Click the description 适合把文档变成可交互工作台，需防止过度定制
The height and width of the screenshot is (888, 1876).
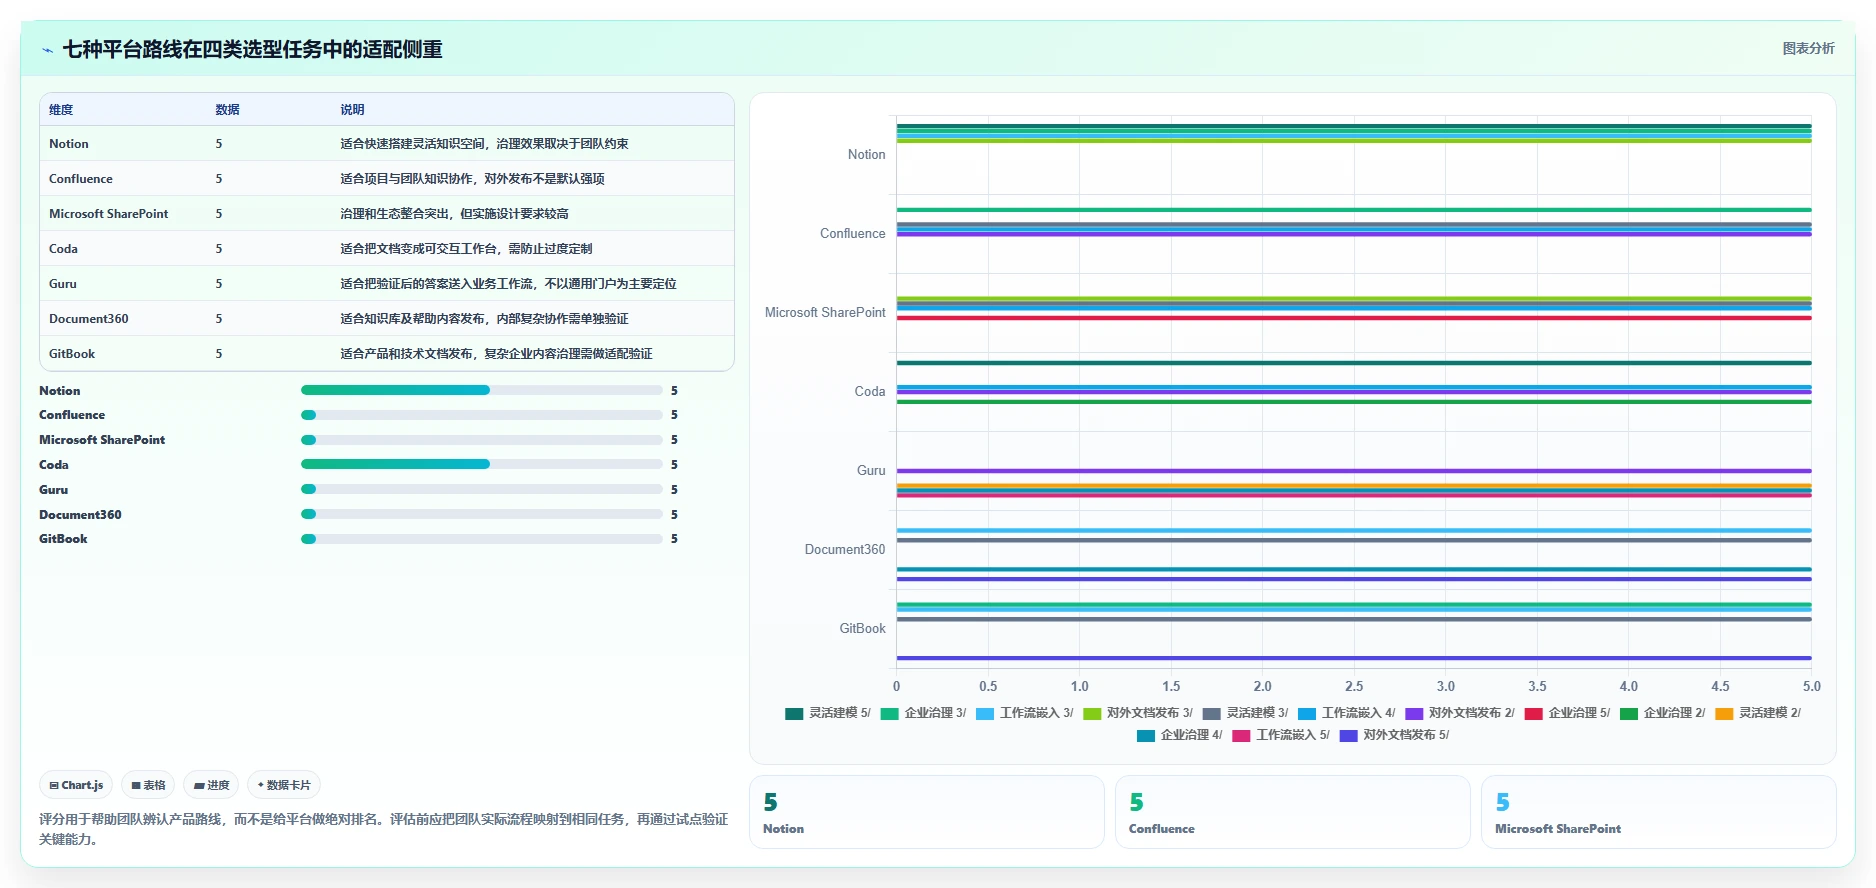point(466,249)
